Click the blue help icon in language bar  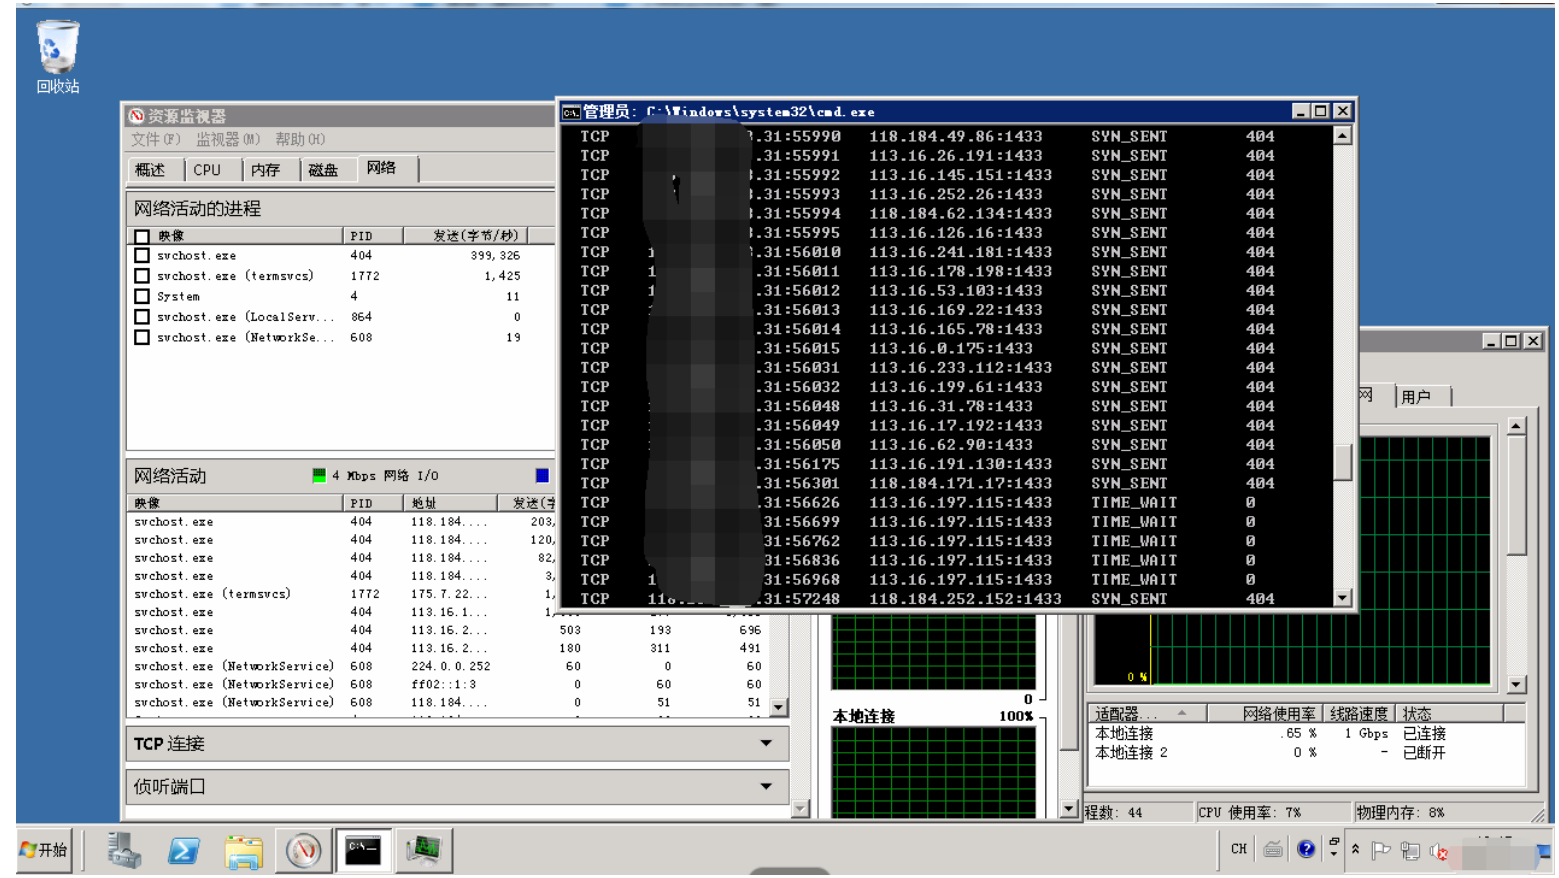(x=1306, y=849)
